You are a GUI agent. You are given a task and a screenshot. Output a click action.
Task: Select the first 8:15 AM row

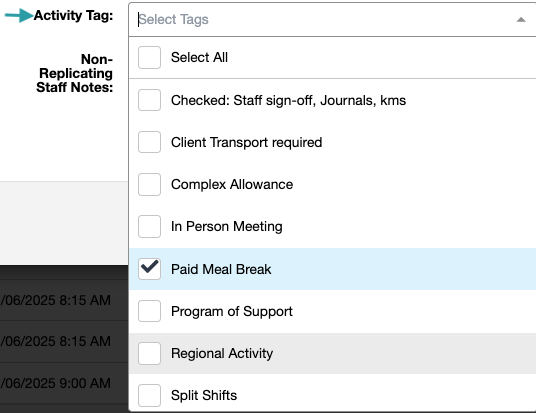(x=64, y=300)
